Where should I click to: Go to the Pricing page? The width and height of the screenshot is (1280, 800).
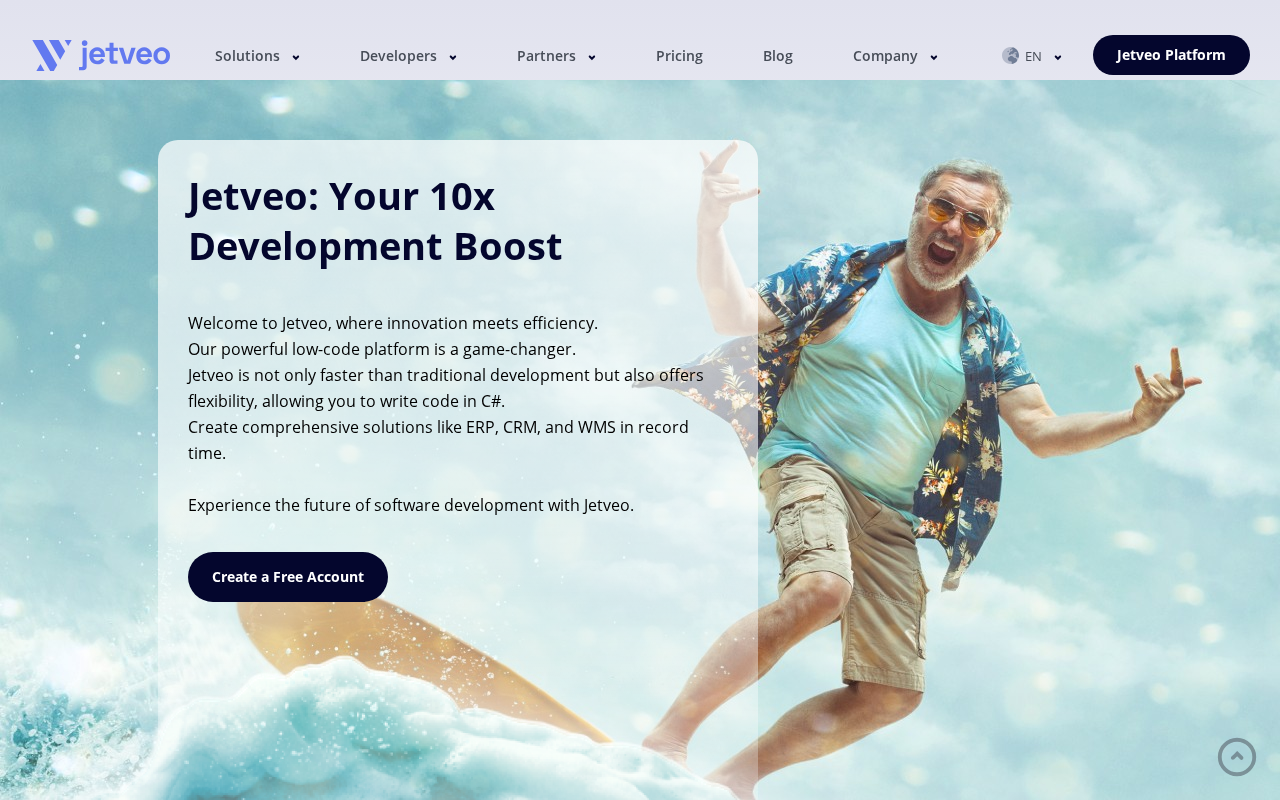click(679, 56)
